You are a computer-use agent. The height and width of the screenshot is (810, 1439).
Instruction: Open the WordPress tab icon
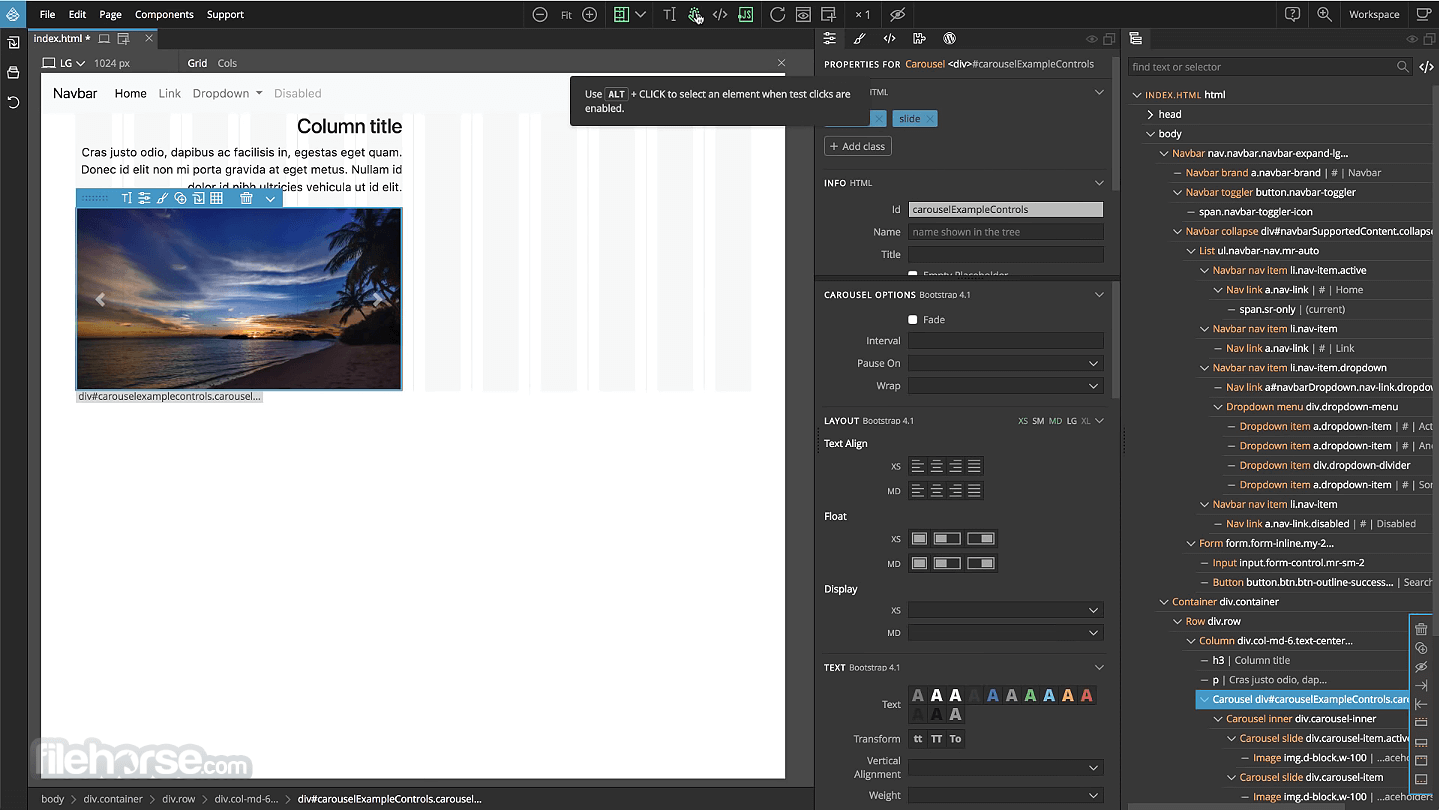click(x=950, y=39)
